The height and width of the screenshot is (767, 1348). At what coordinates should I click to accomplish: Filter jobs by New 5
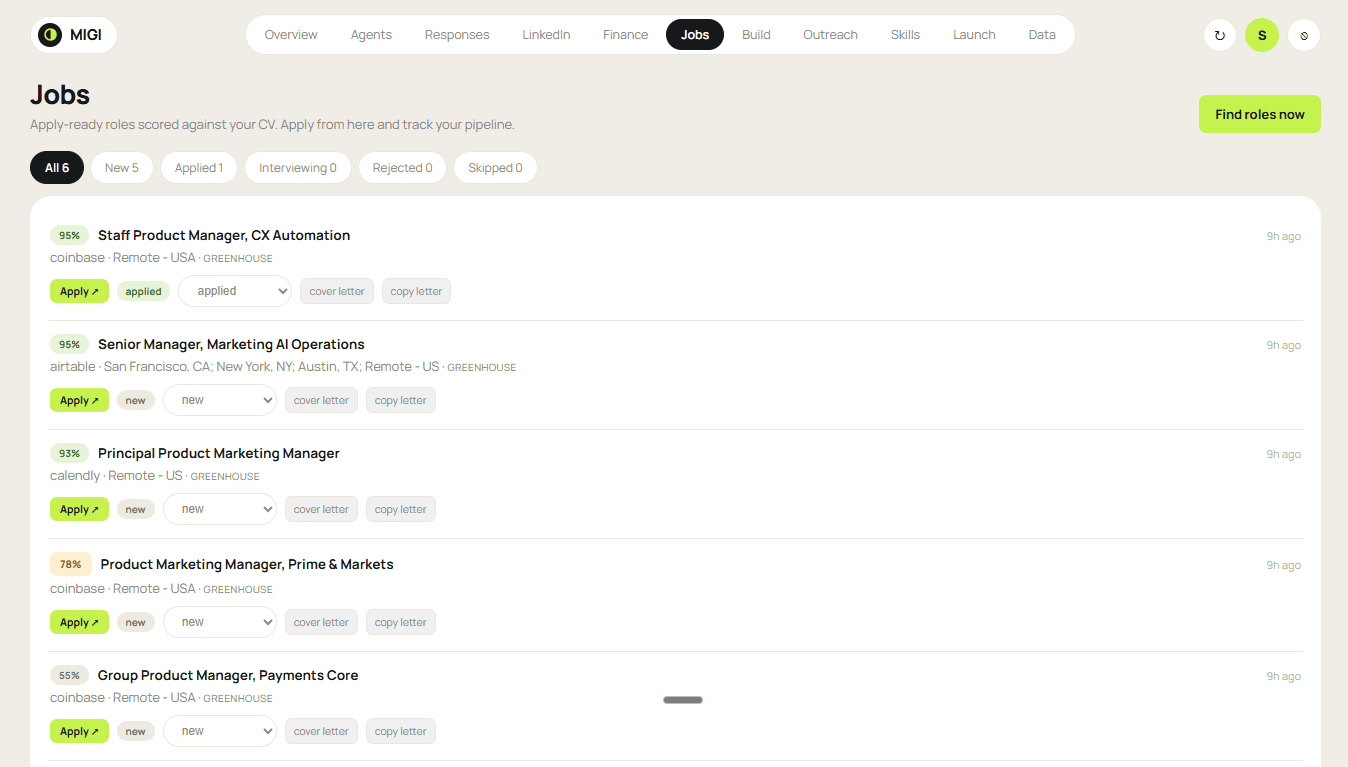(122, 168)
